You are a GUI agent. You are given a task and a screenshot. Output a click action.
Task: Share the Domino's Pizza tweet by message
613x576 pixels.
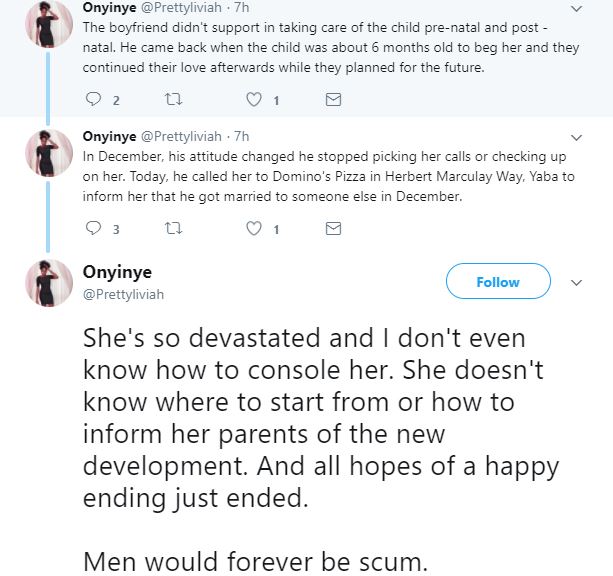(335, 229)
